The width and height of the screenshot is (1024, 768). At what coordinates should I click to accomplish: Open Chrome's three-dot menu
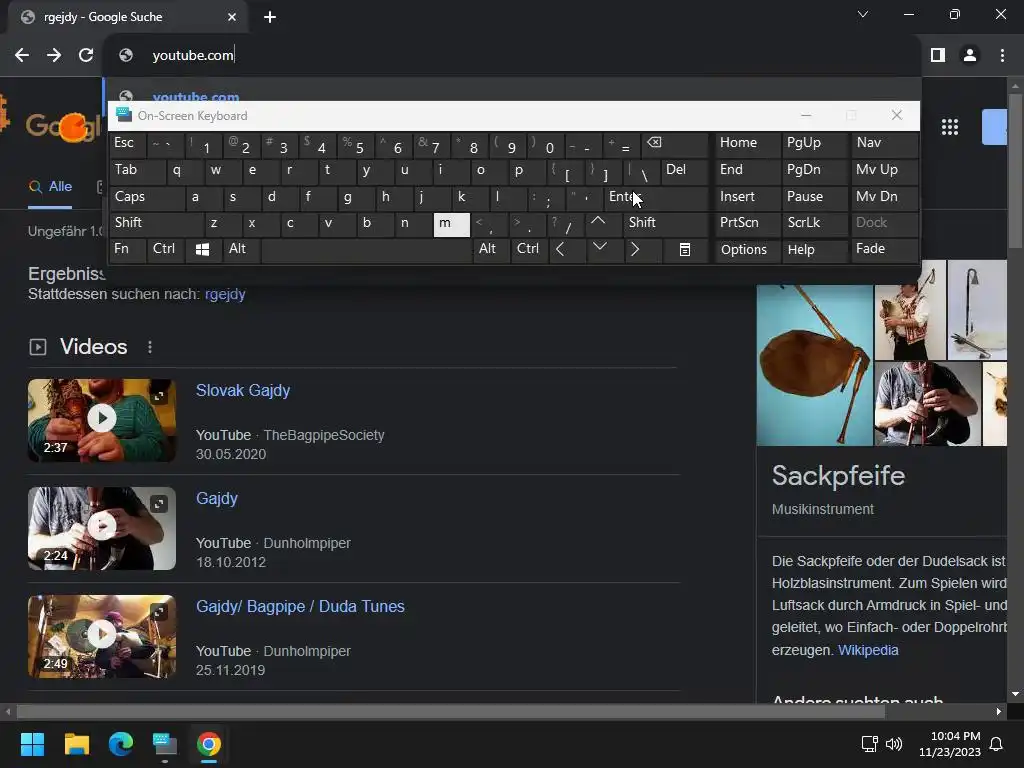click(1002, 56)
